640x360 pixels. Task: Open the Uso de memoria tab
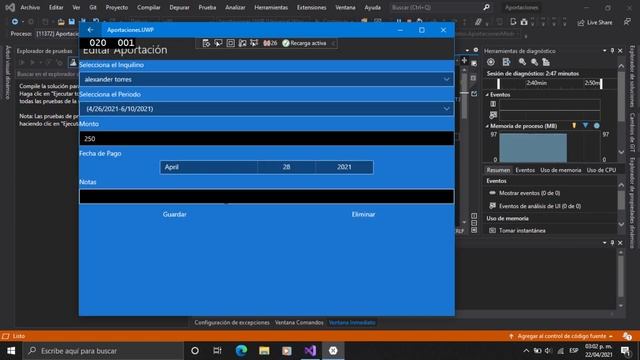[x=560, y=170]
